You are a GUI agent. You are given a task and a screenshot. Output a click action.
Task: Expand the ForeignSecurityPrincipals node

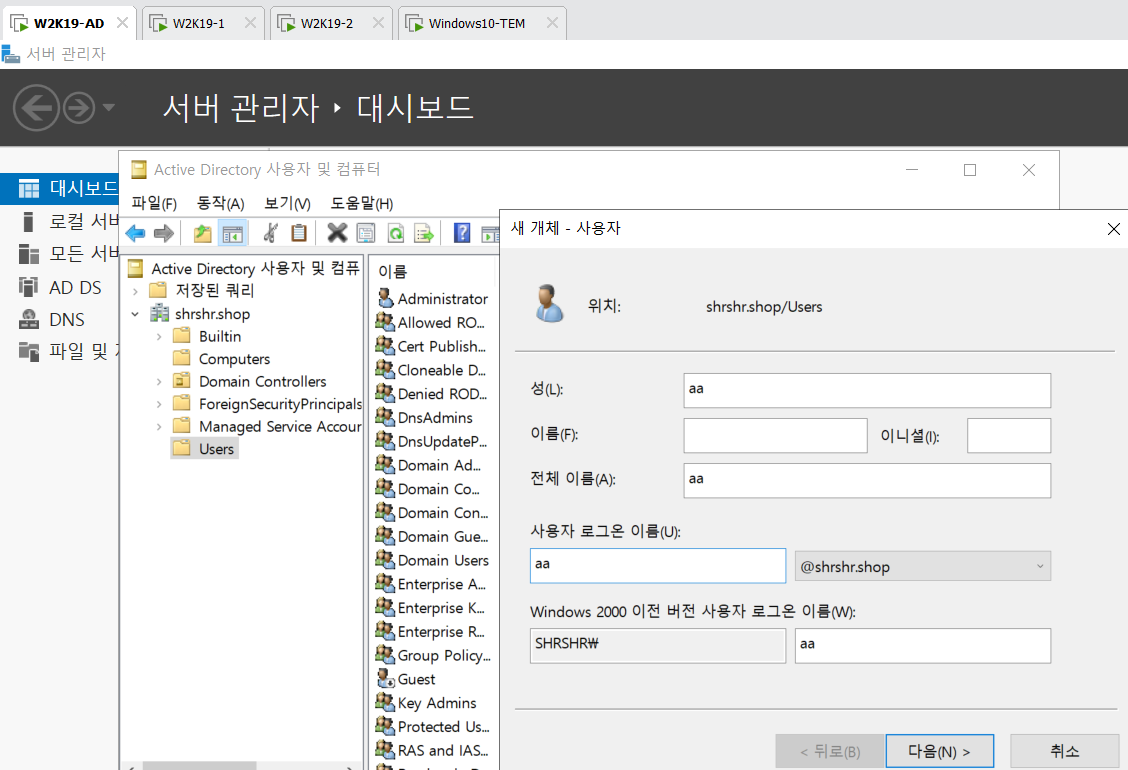click(159, 404)
